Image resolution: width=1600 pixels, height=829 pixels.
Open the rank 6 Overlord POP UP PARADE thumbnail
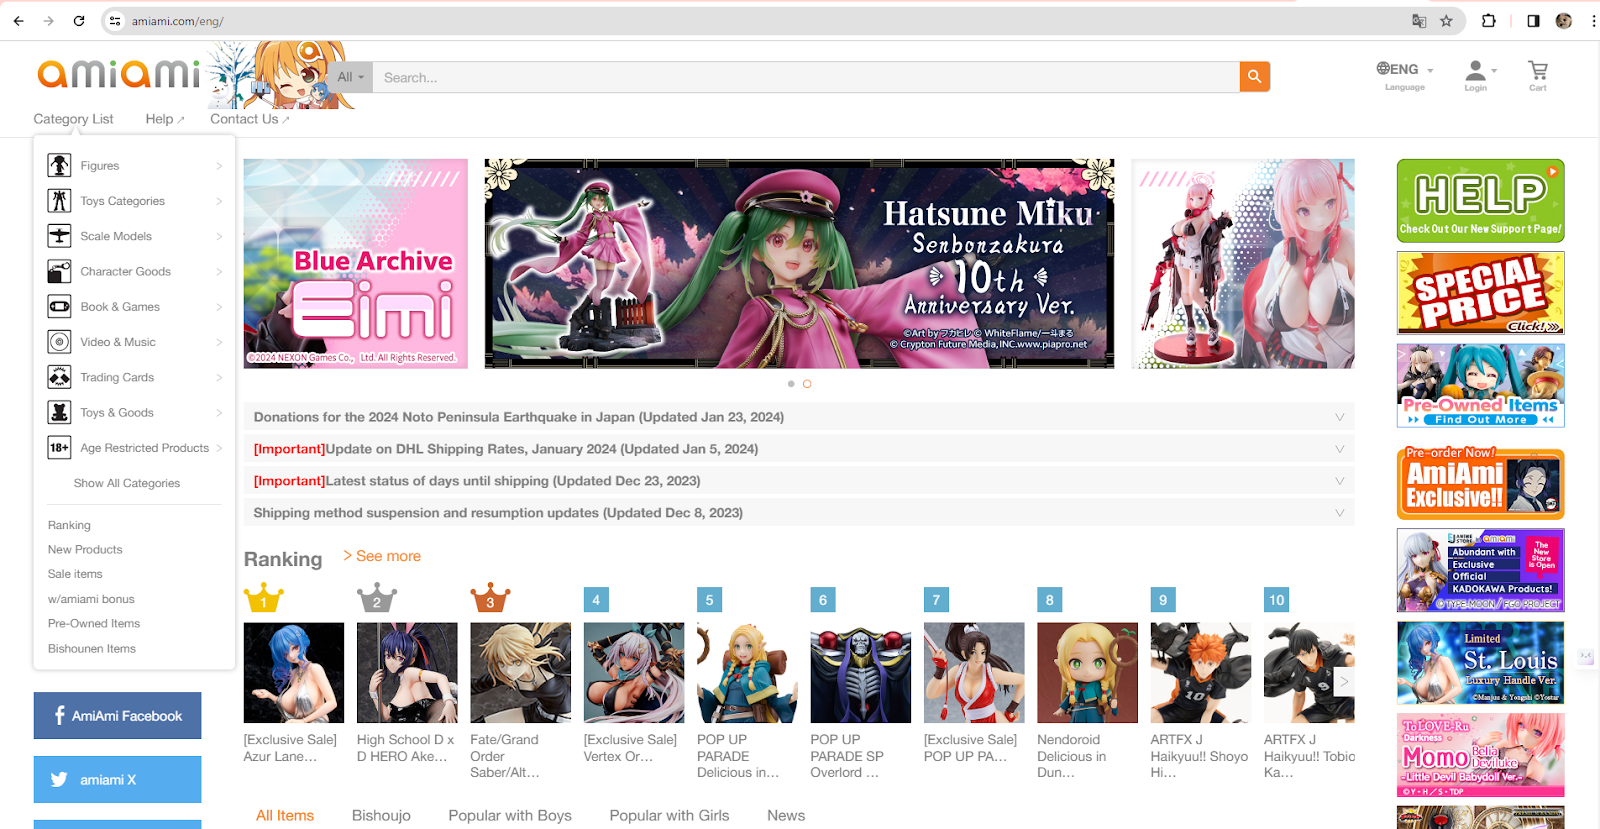pyautogui.click(x=861, y=673)
